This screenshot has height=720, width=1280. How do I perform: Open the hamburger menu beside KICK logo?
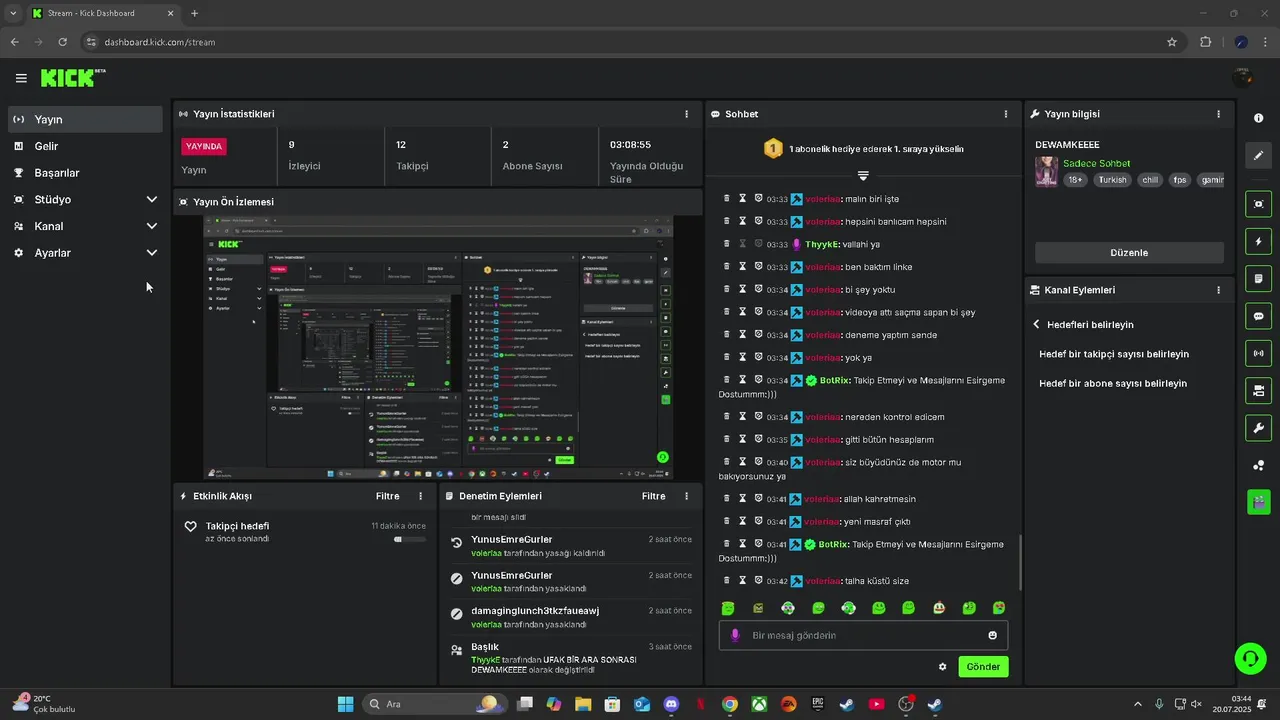point(21,78)
